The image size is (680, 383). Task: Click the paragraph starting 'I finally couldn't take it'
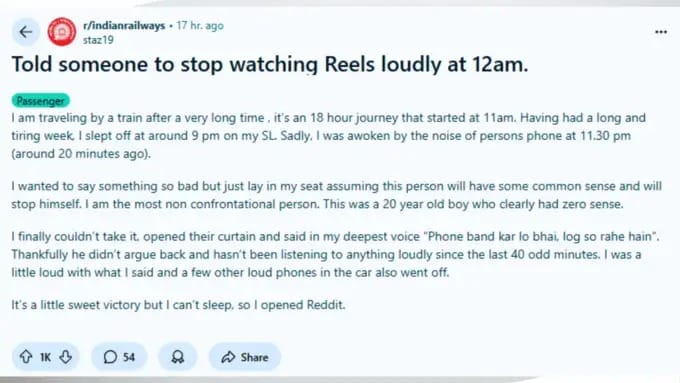[x=336, y=255]
